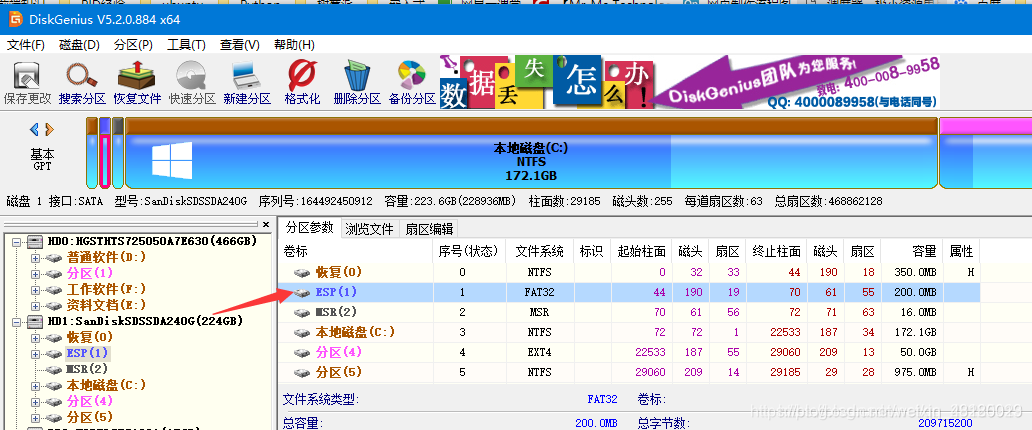
Task: Click drive icon of MSR(2) table row
Action: 301,312
